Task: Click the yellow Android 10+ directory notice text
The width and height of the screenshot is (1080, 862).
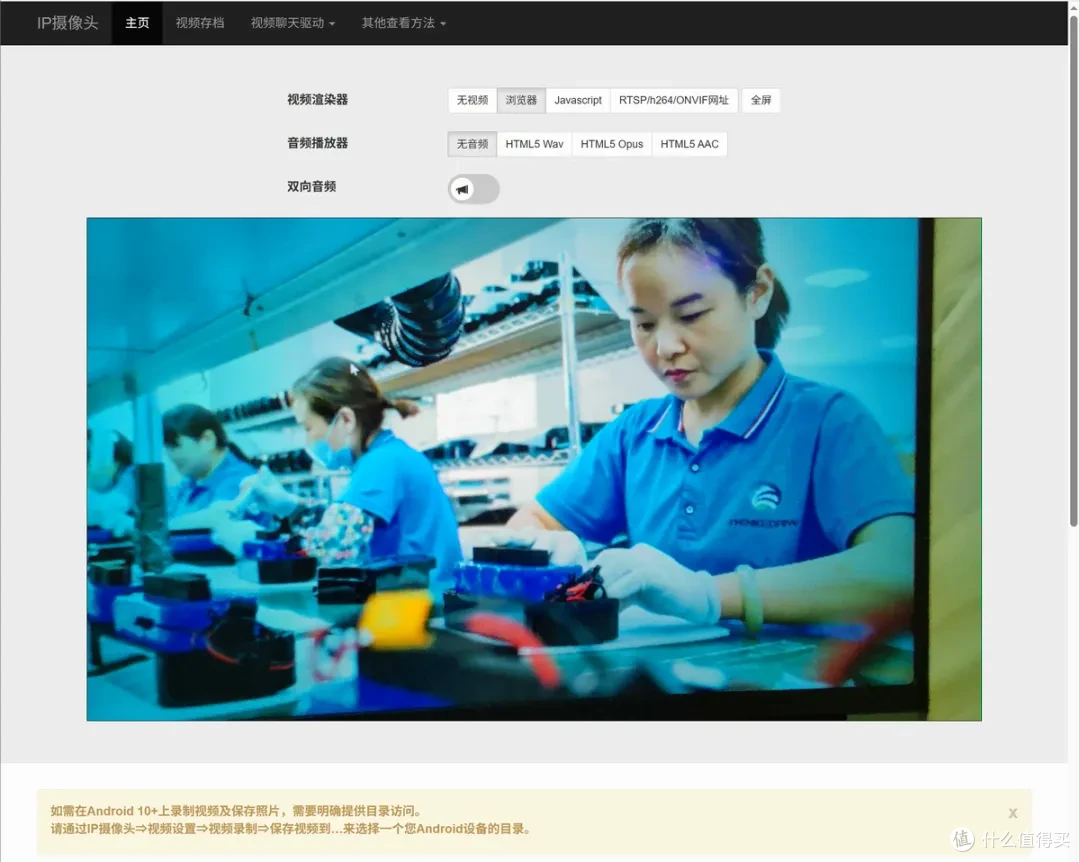Action: point(291,820)
